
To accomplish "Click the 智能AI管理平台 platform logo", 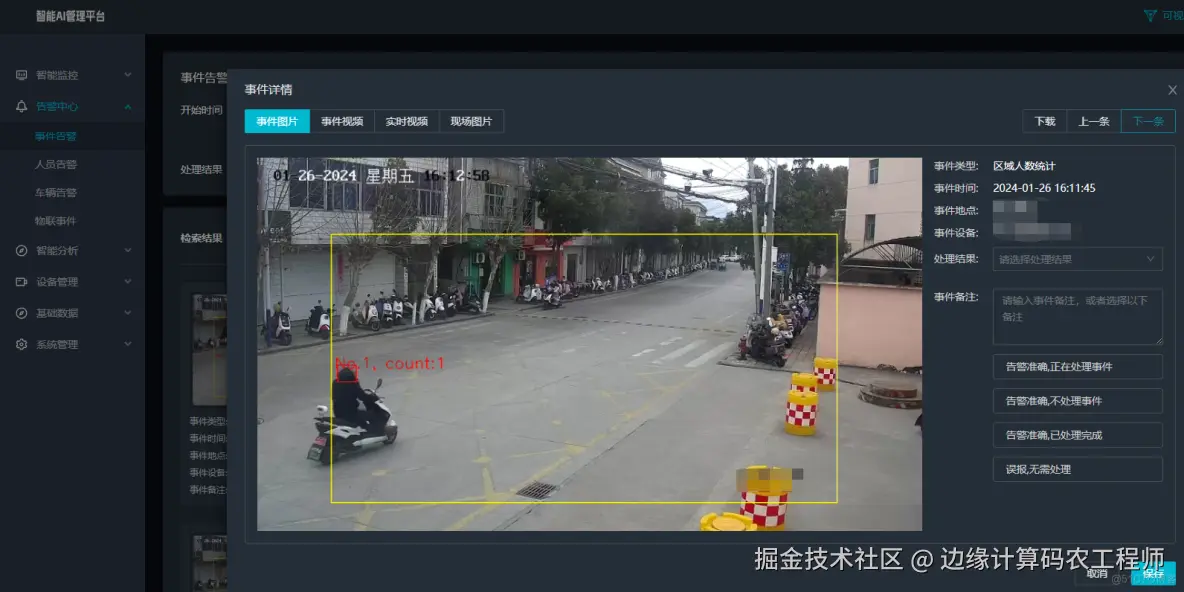I will [x=70, y=15].
